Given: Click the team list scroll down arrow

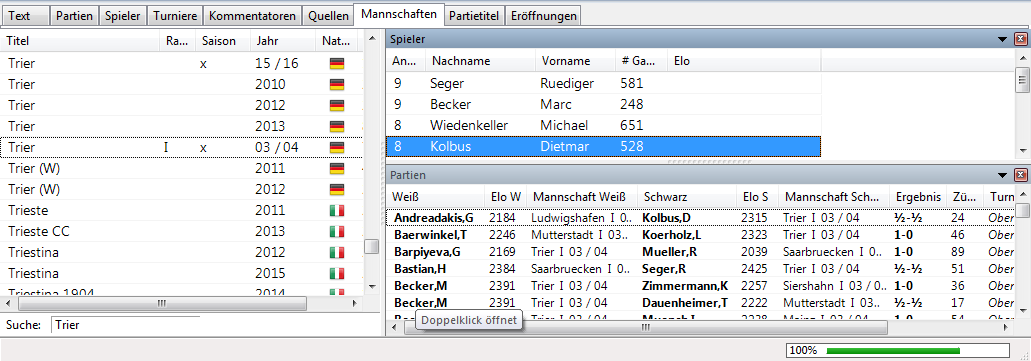Looking at the screenshot, I should pyautogui.click(x=372, y=287).
